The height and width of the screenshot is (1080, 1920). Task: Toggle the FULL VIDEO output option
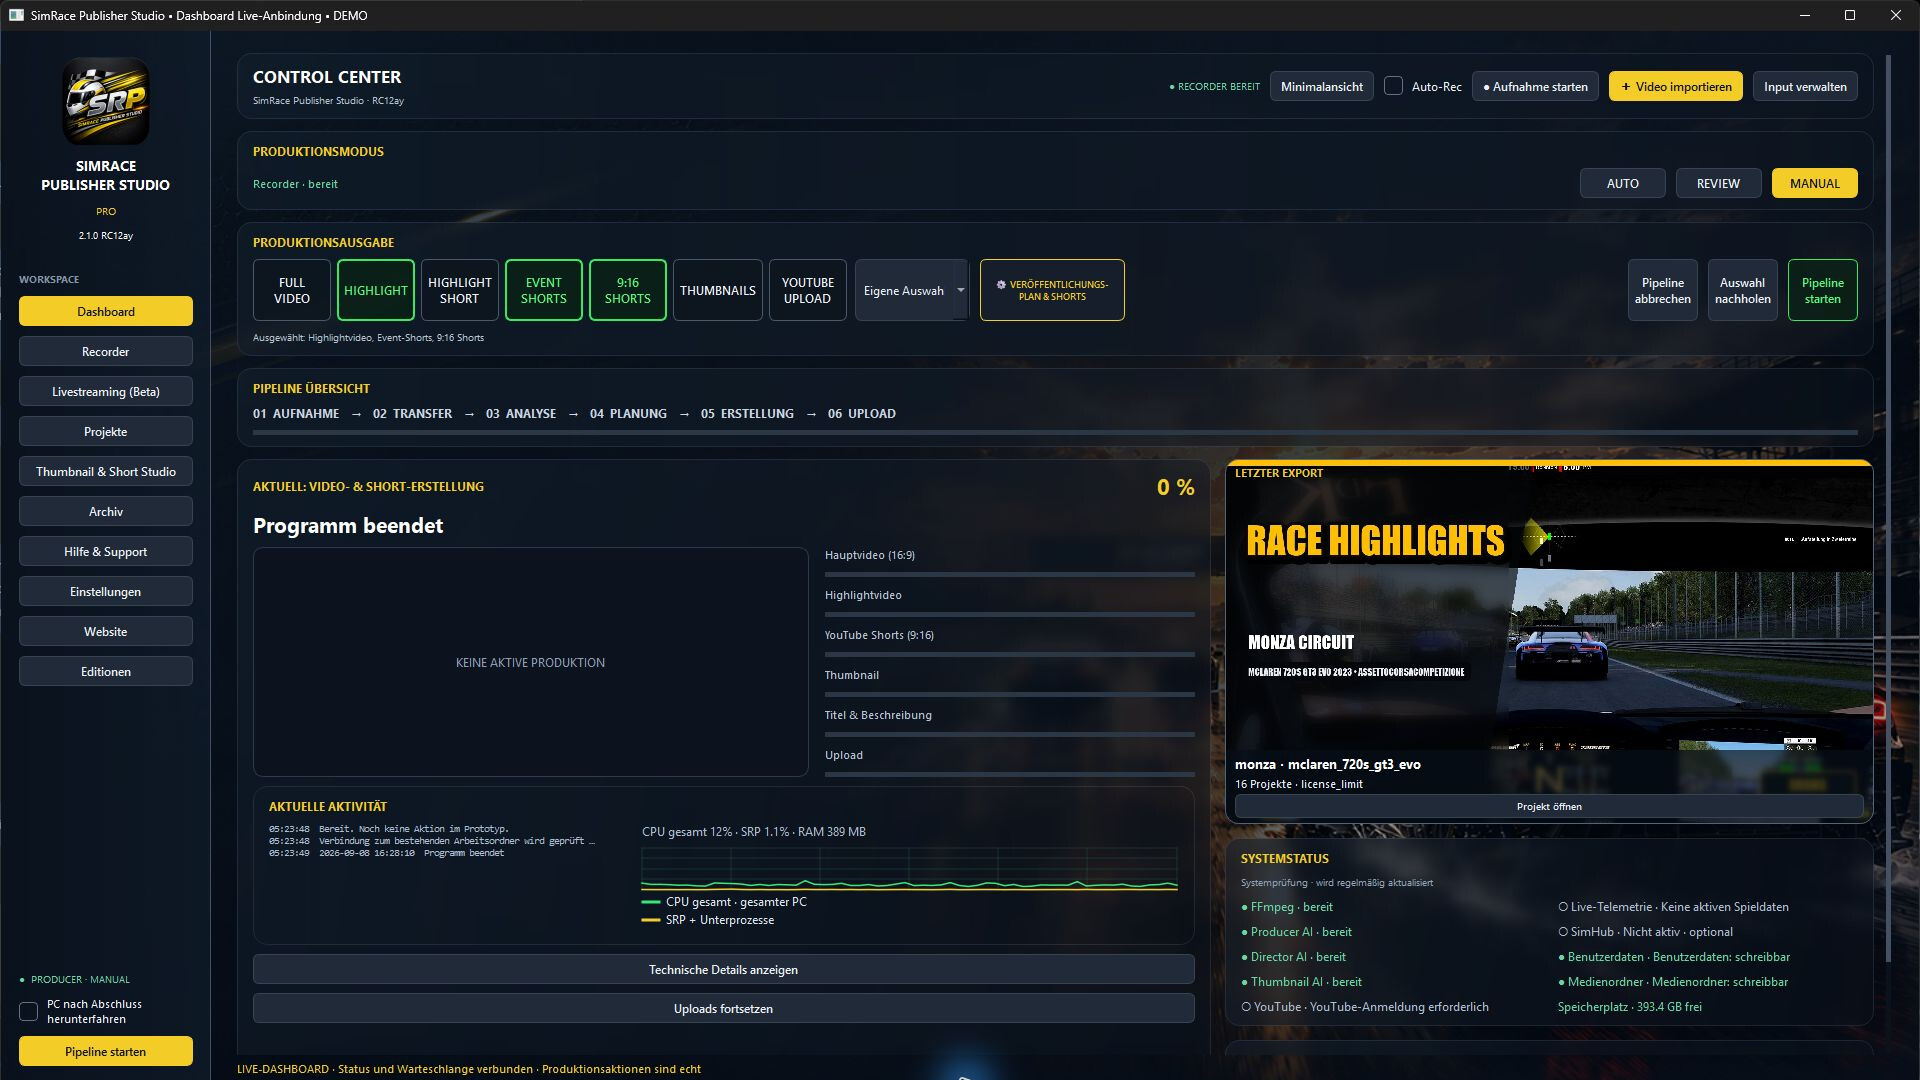pos(292,290)
